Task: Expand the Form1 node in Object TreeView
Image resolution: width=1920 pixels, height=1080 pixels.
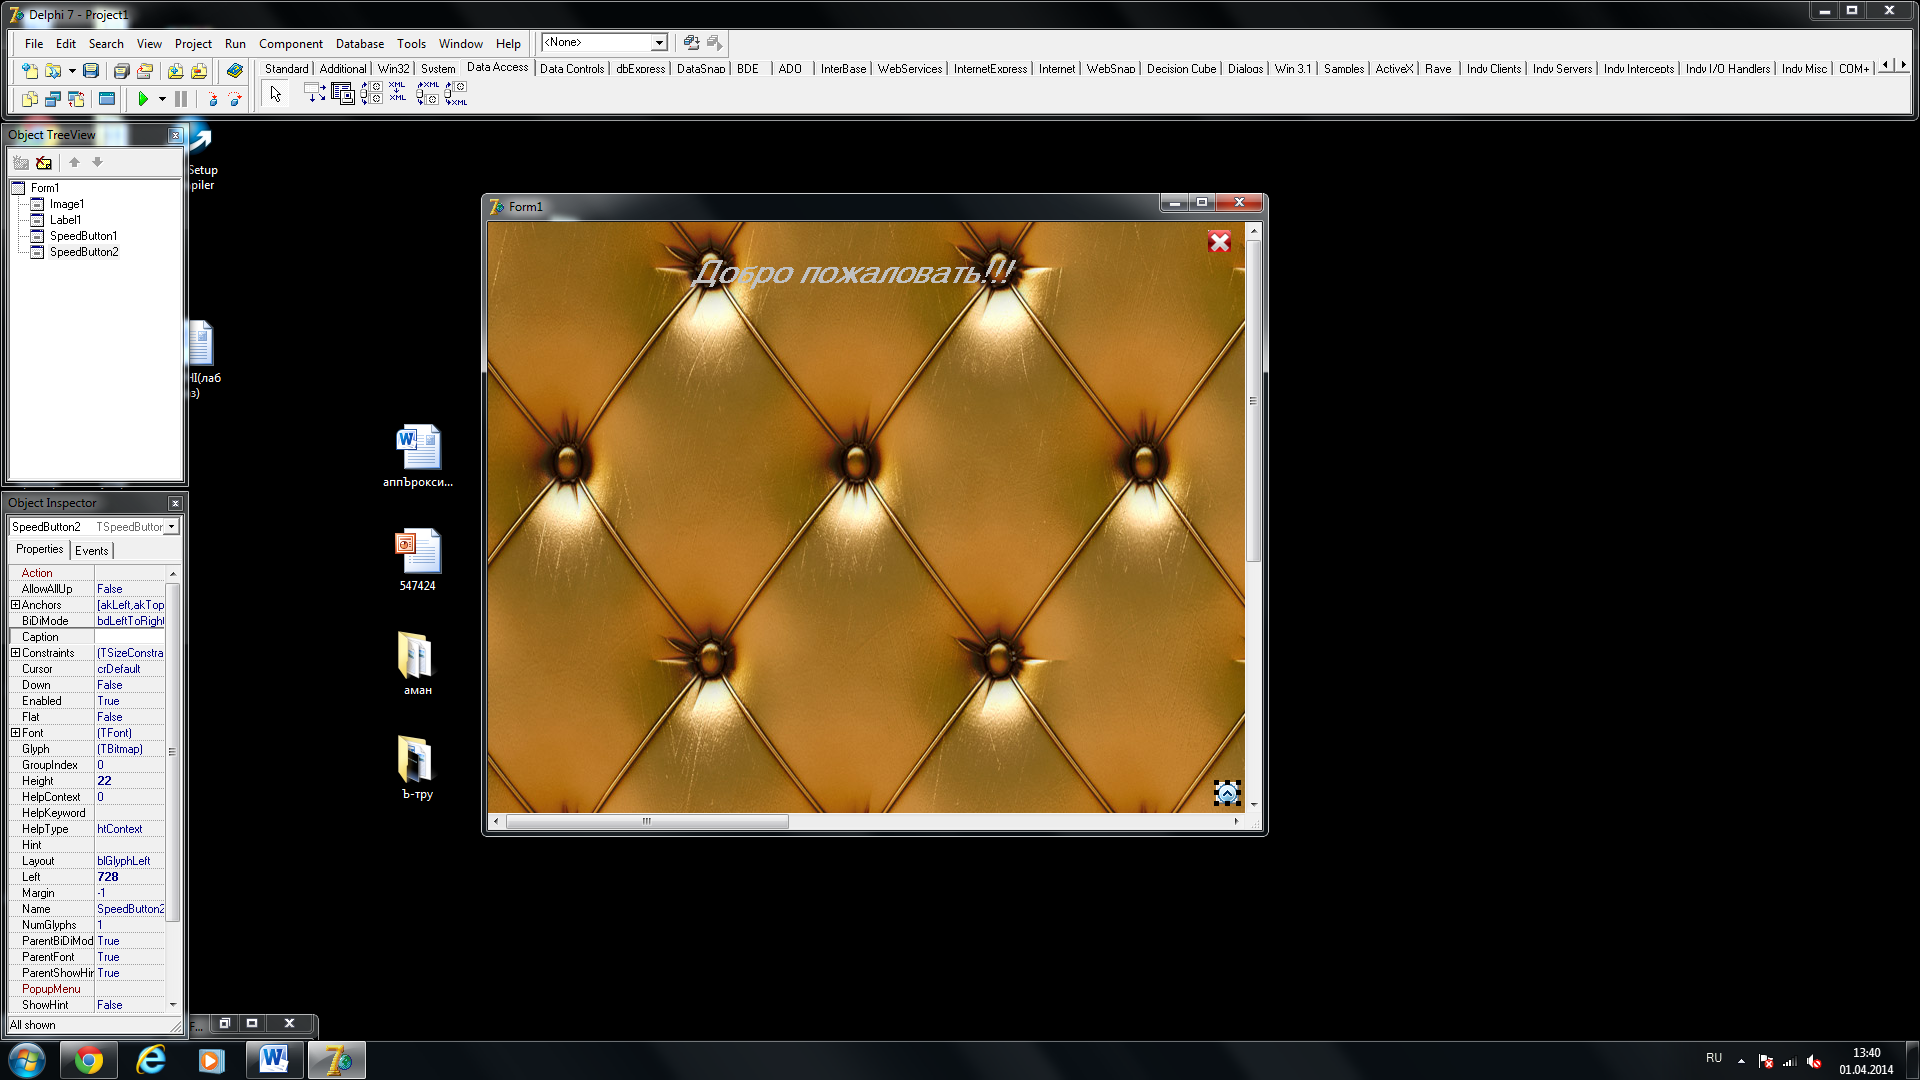Action: pos(17,187)
